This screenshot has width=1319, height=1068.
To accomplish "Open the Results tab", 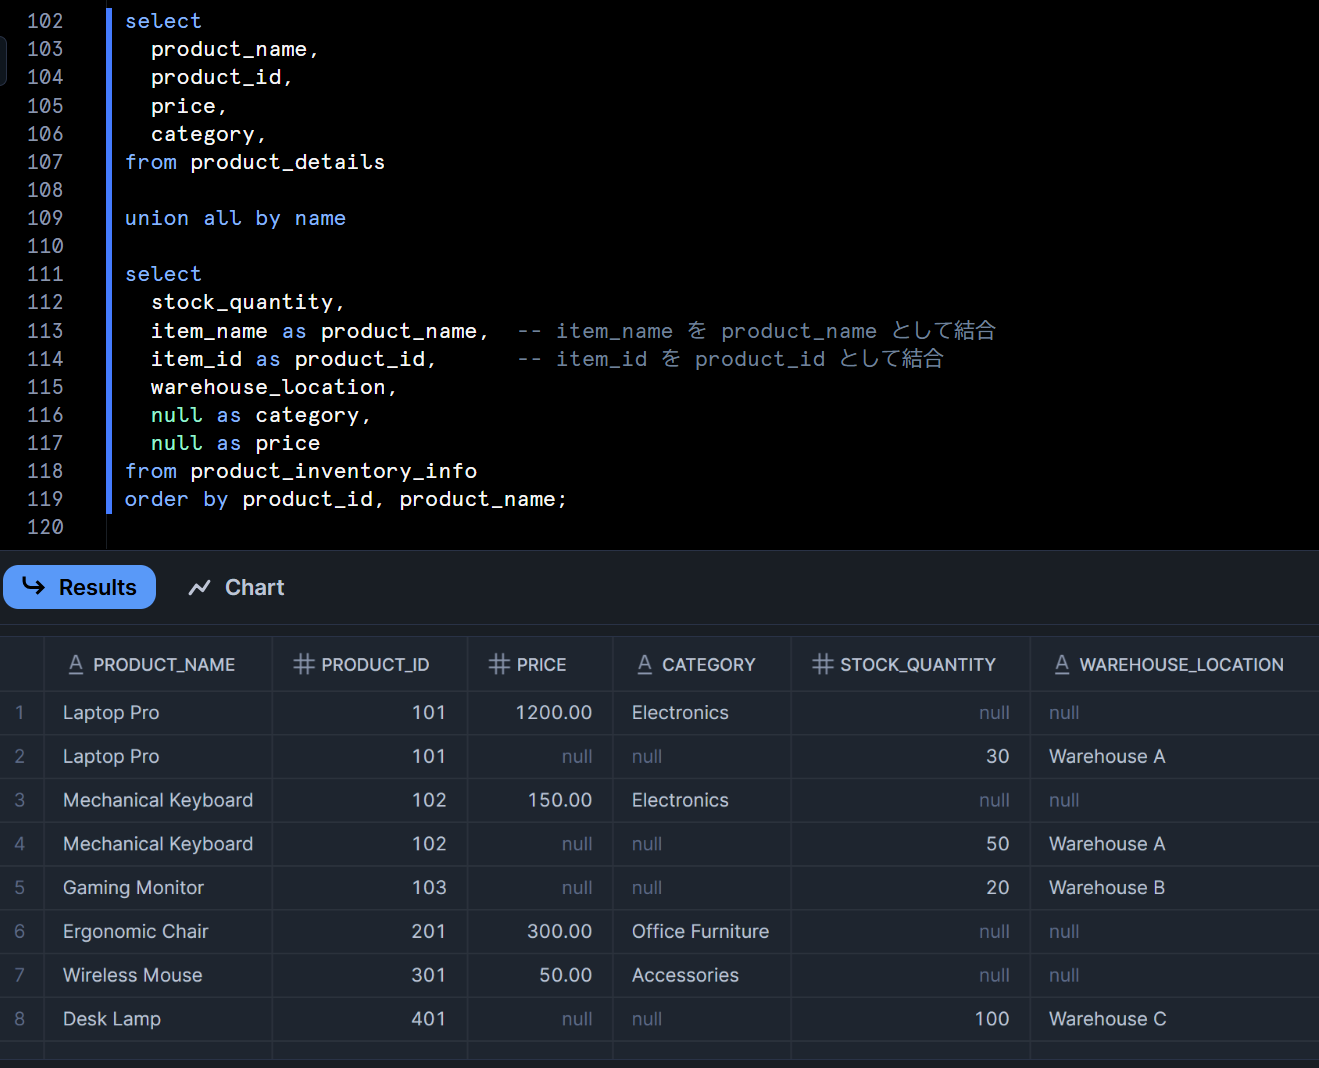I will (x=79, y=587).
